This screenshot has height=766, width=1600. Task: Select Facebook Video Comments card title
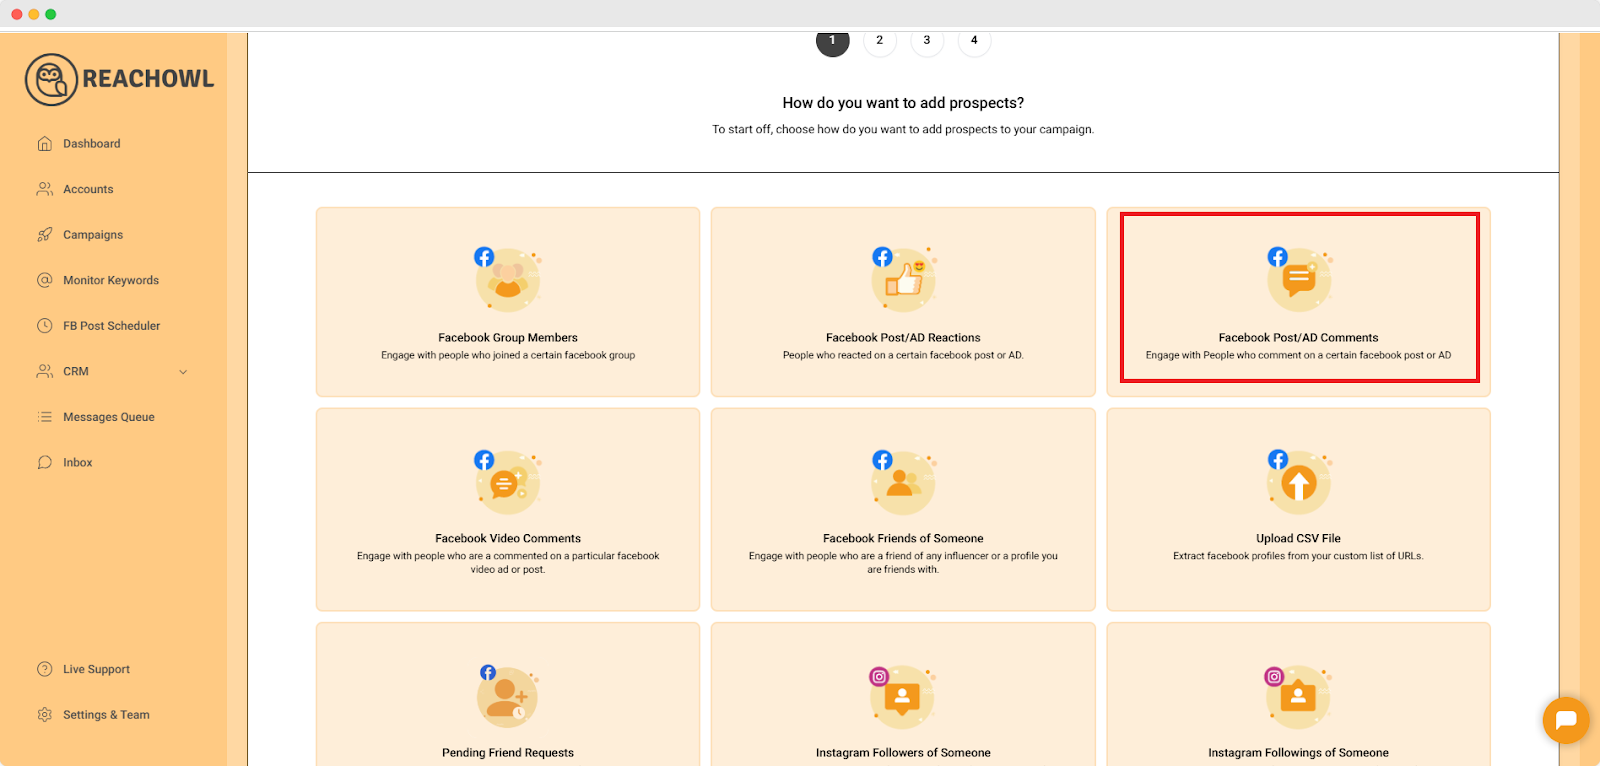click(x=508, y=539)
